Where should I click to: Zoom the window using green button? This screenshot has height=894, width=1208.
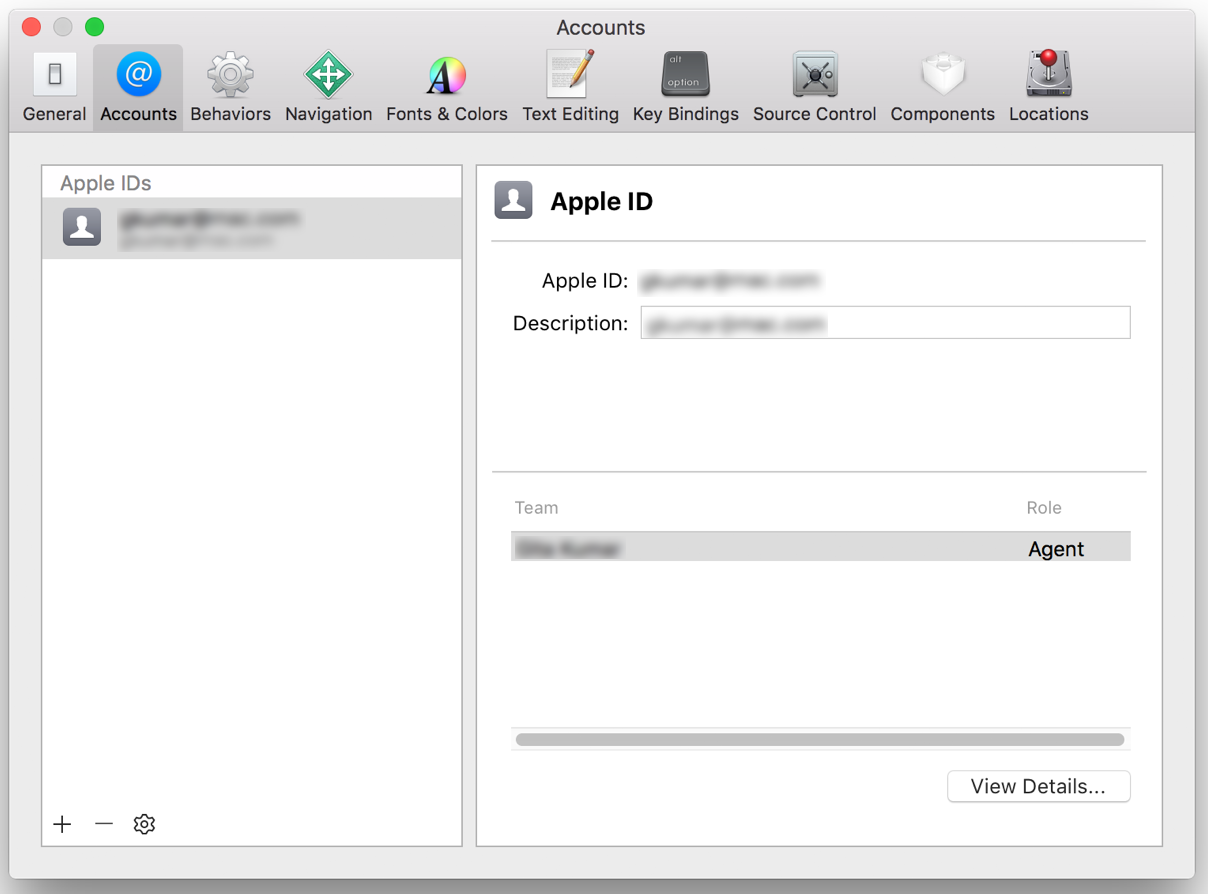[x=95, y=26]
